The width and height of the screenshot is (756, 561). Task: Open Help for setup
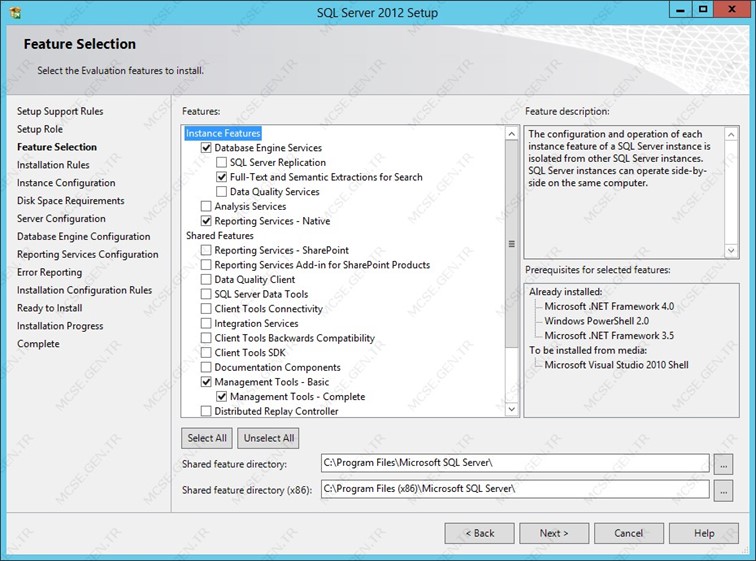click(704, 533)
